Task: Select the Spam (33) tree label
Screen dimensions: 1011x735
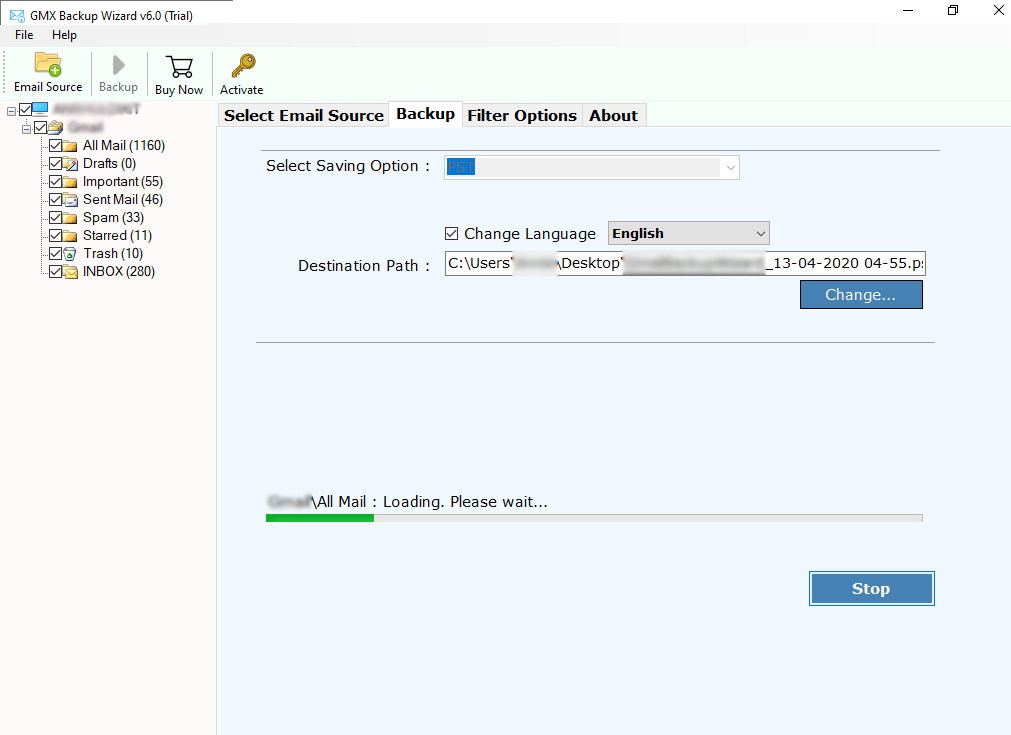Action: coord(113,217)
